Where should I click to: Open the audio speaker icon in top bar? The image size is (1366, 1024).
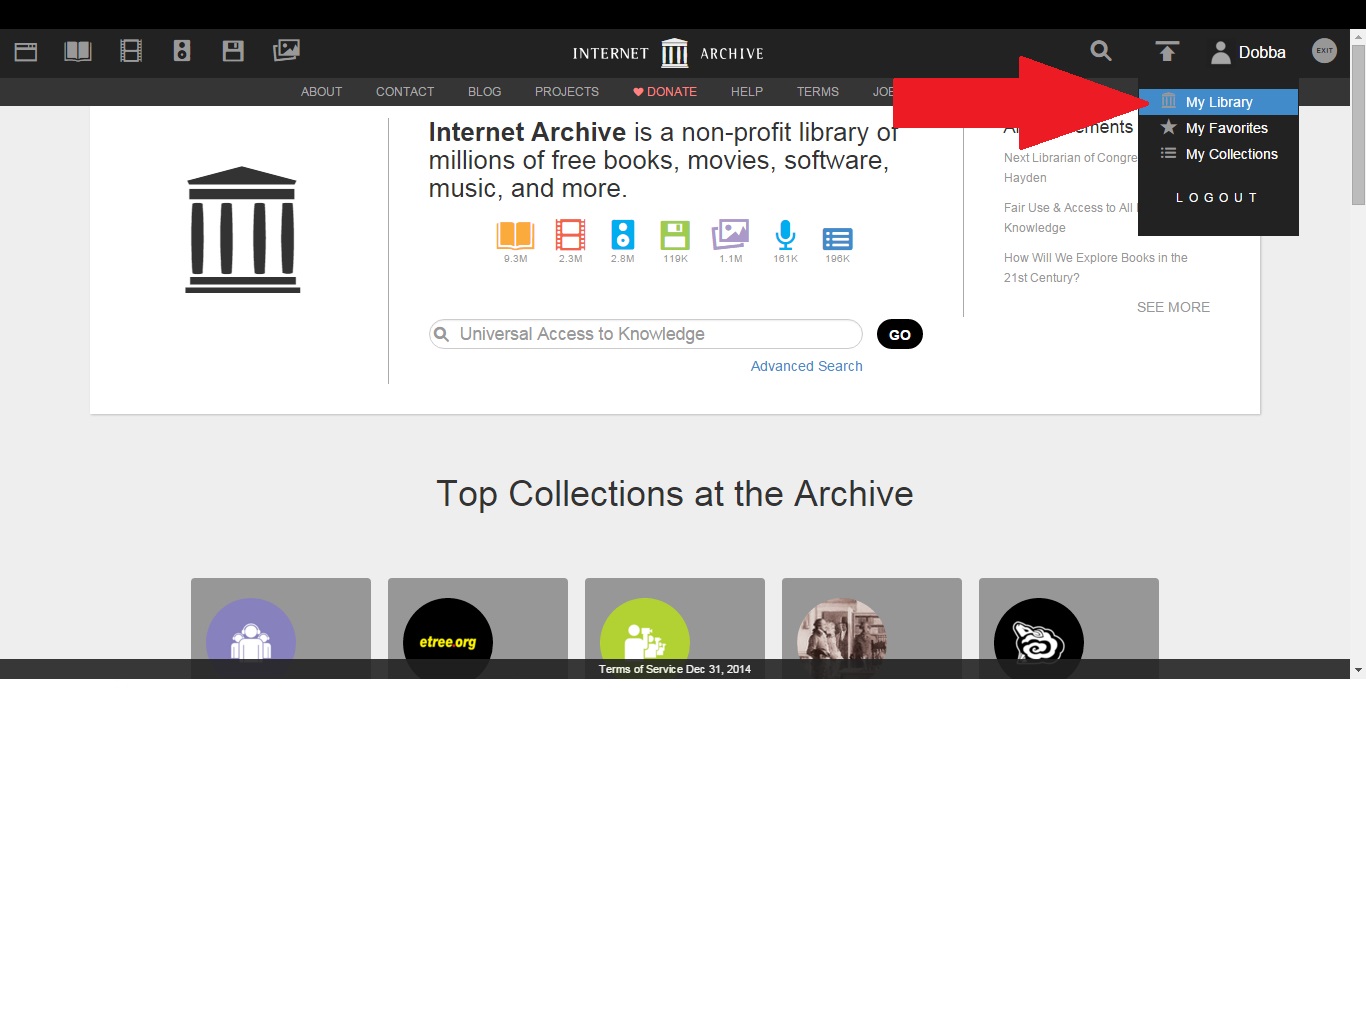182,52
